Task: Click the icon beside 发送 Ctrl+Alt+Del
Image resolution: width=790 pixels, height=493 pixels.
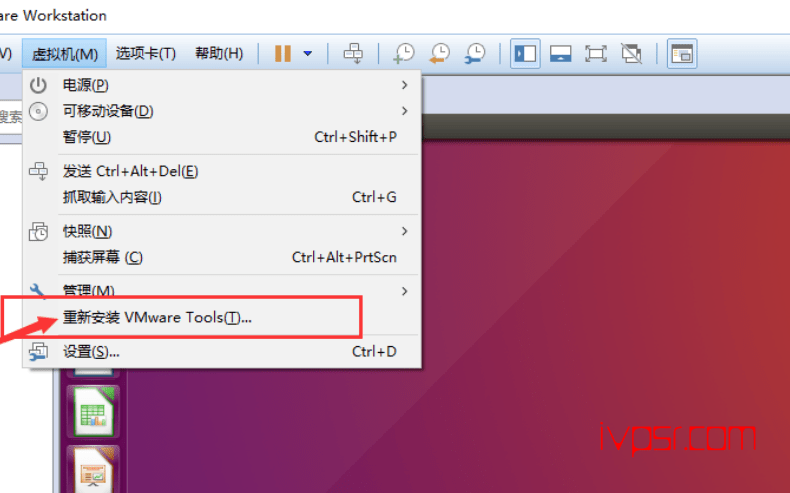Action: pos(38,171)
